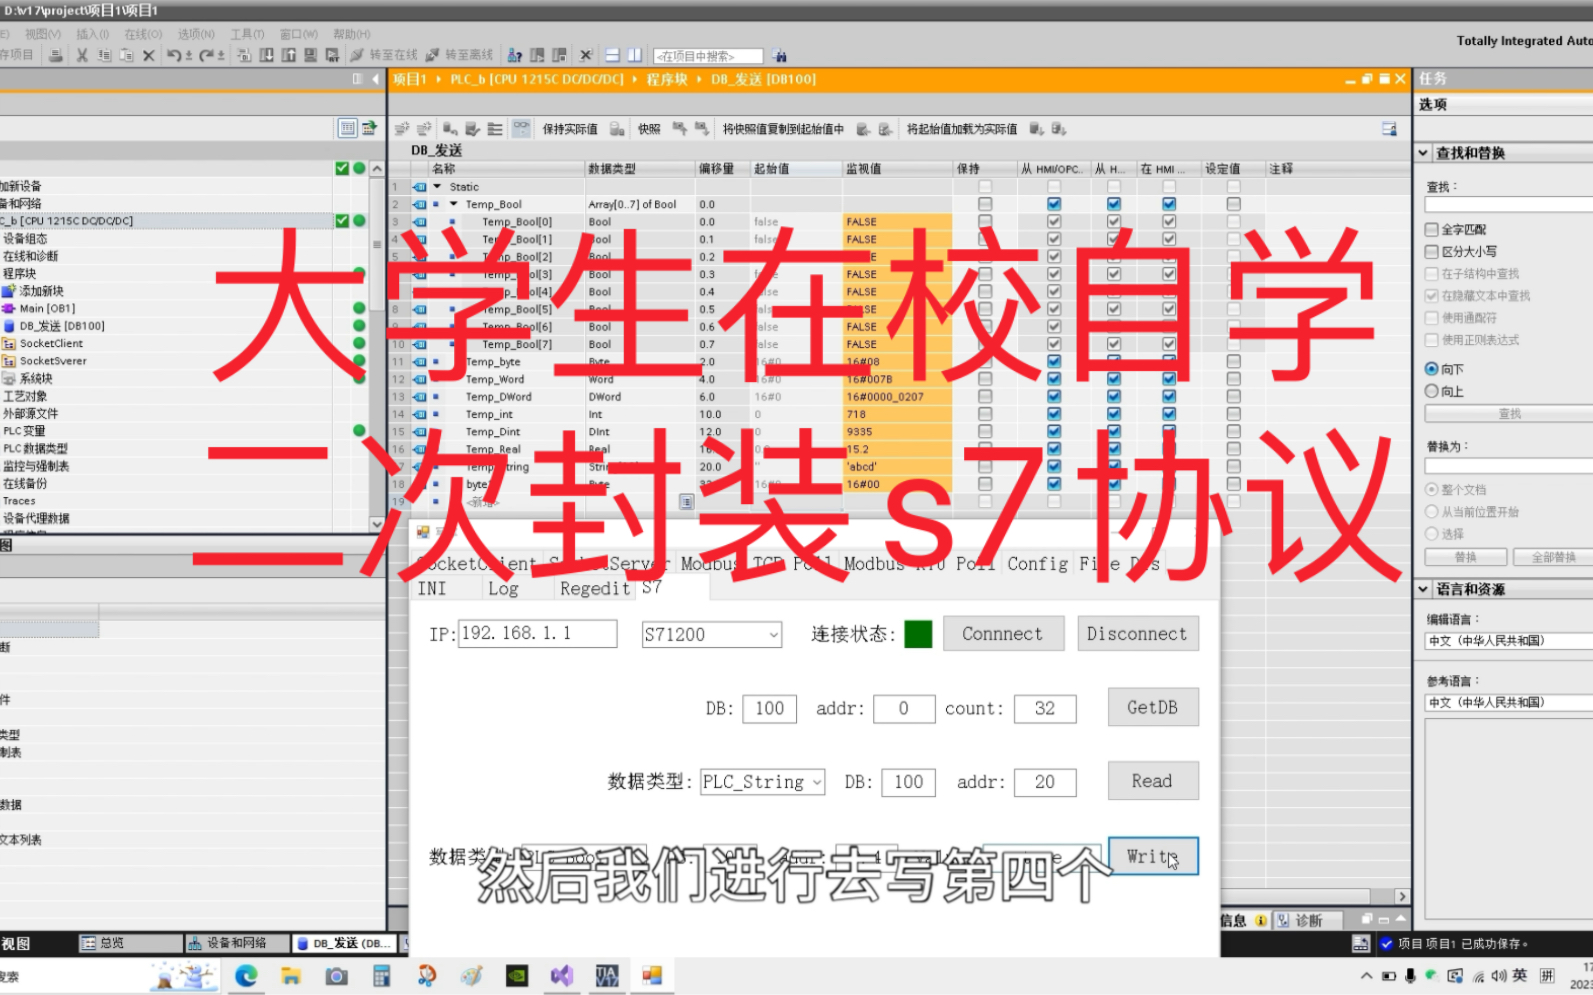
Task: Check the 区分大小写 match case checkbox
Action: (x=1431, y=252)
